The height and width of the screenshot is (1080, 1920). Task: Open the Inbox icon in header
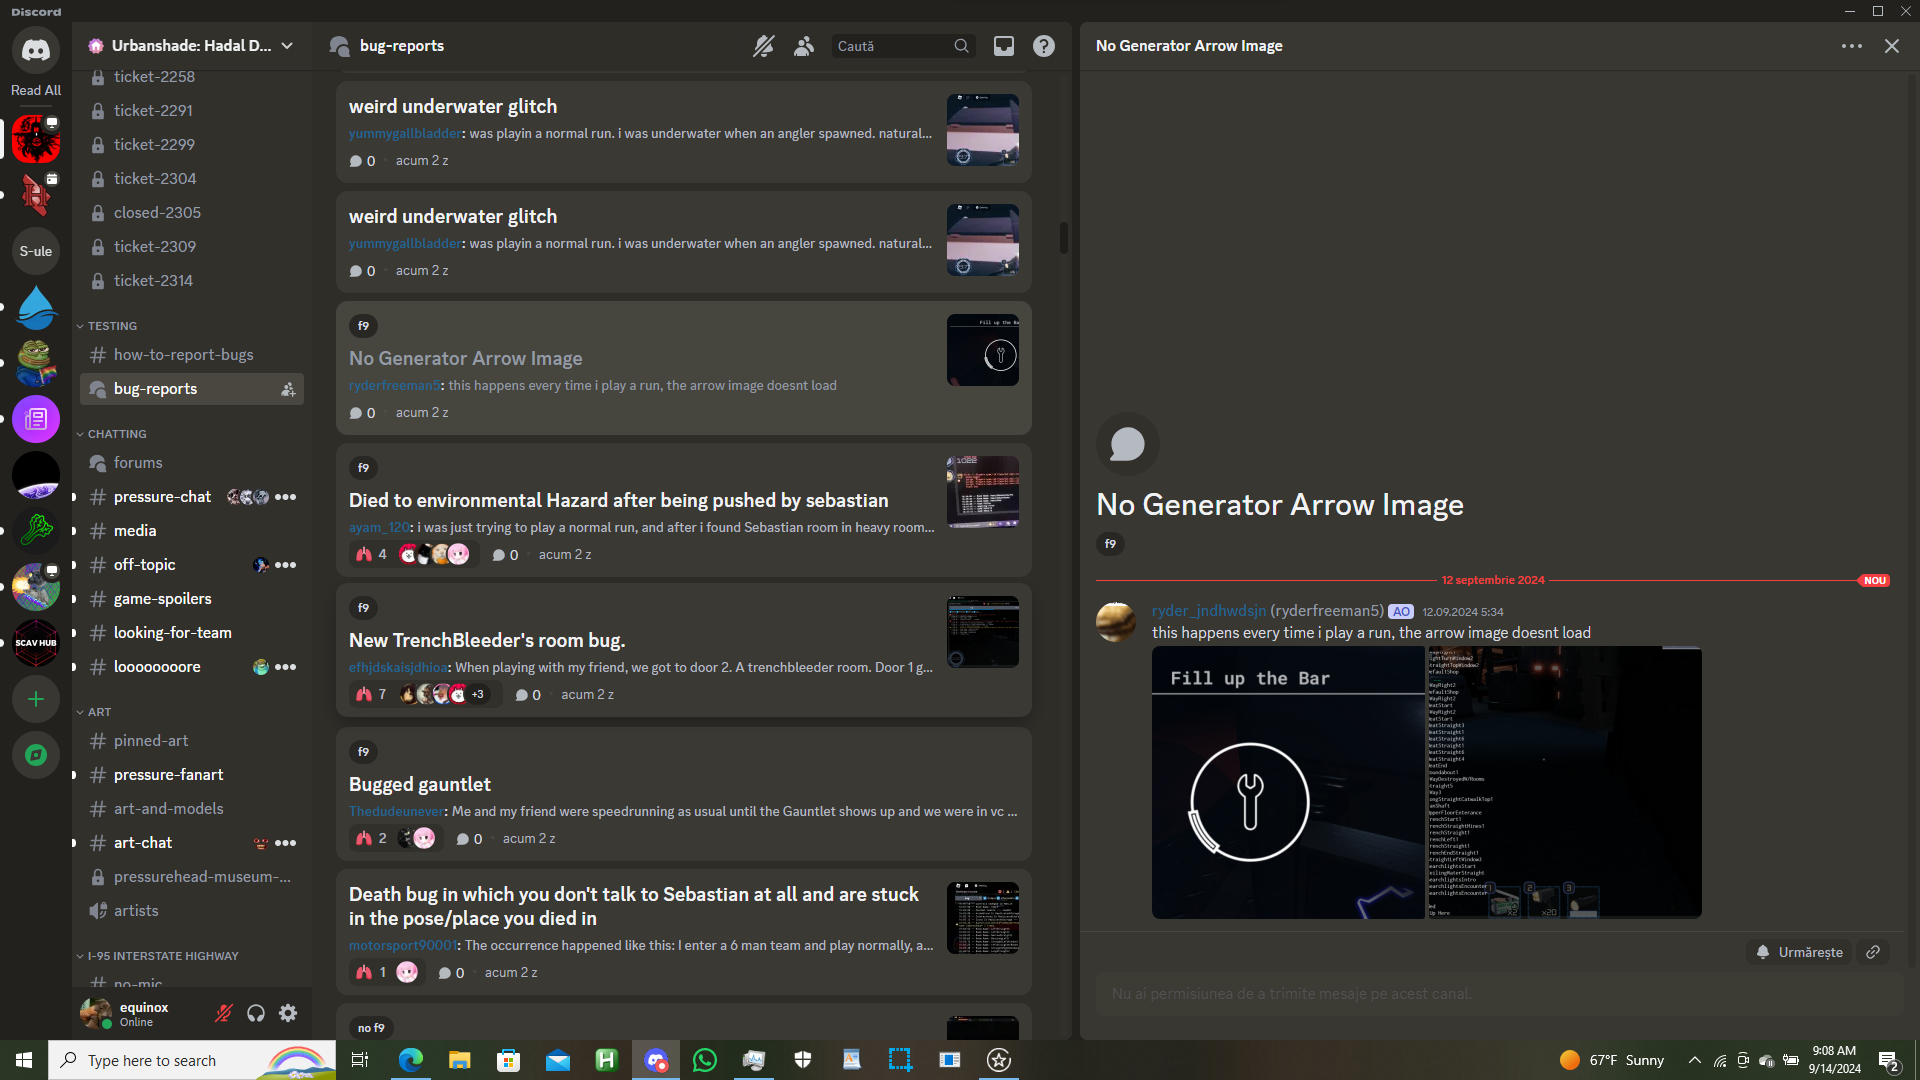[x=1003, y=46]
